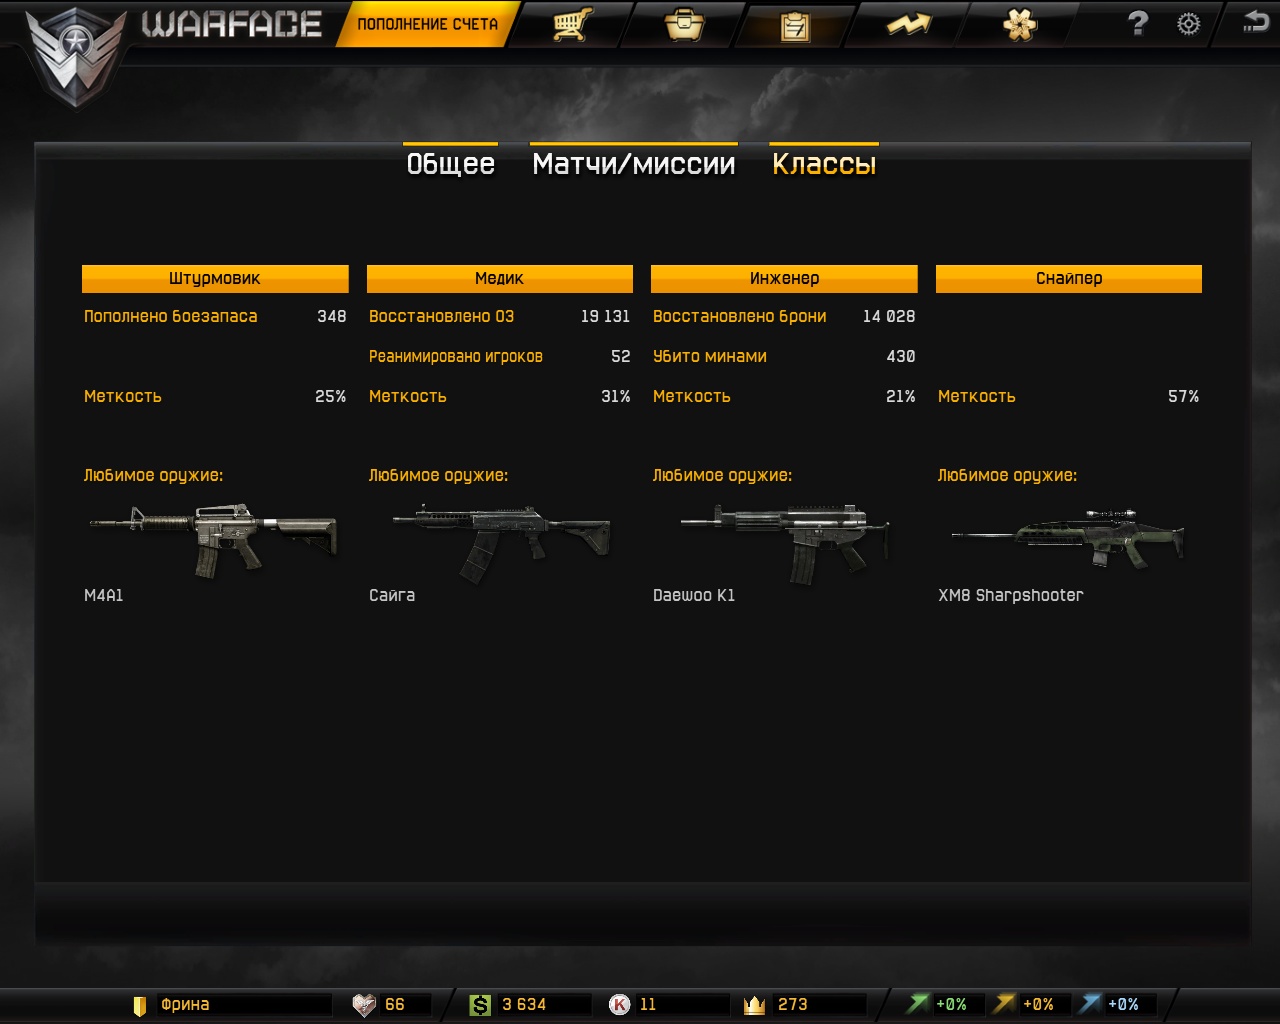Click the Daewoo K1 weapon image
1280x1024 pixels.
tap(785, 543)
